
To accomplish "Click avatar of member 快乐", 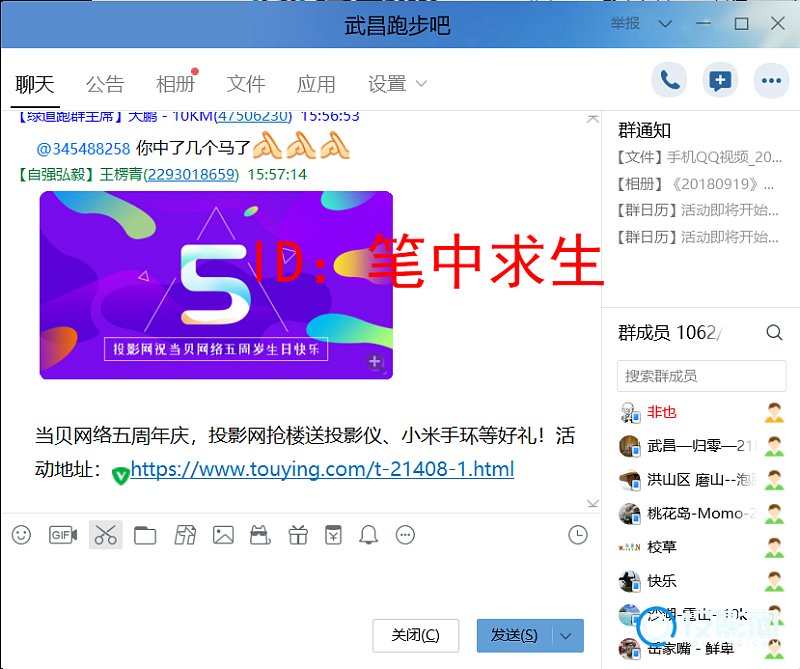I will (629, 581).
